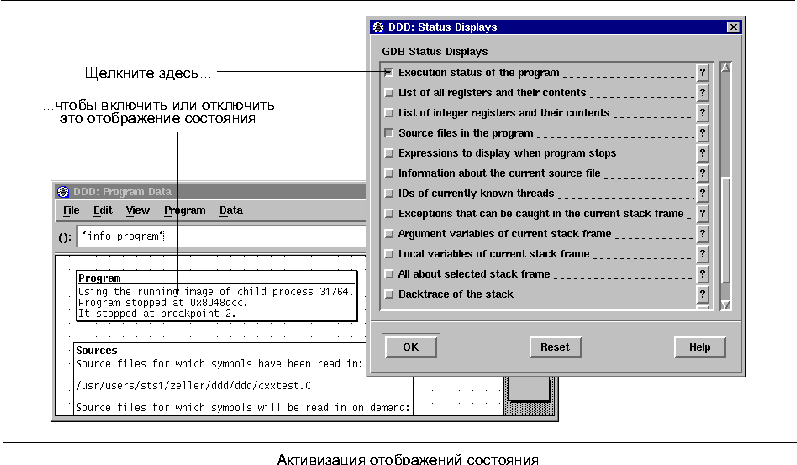Open View menu in Program Data window
The image size is (797, 465).
coord(138,210)
